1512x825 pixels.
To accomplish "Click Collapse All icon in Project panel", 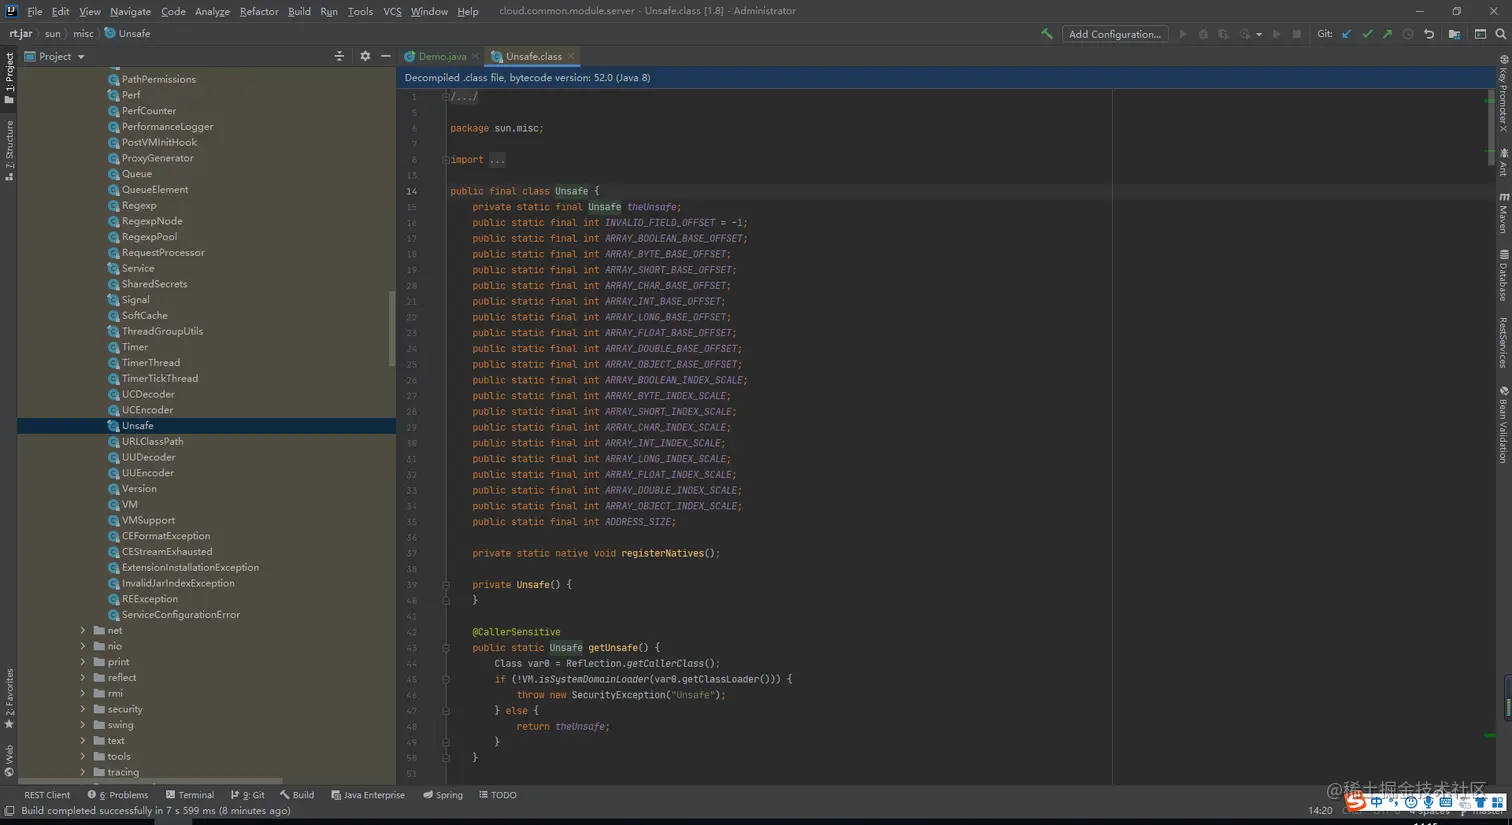I will 339,56.
